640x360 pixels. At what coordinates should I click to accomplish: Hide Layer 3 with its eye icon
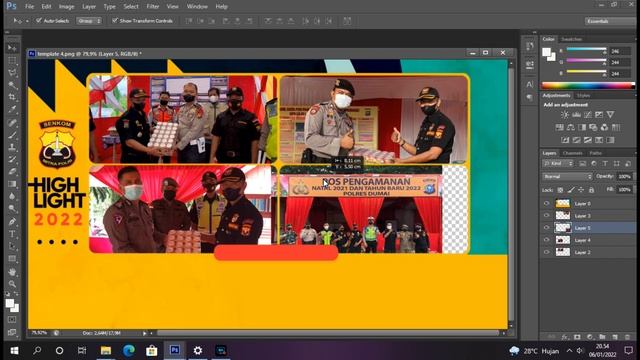pyautogui.click(x=547, y=216)
